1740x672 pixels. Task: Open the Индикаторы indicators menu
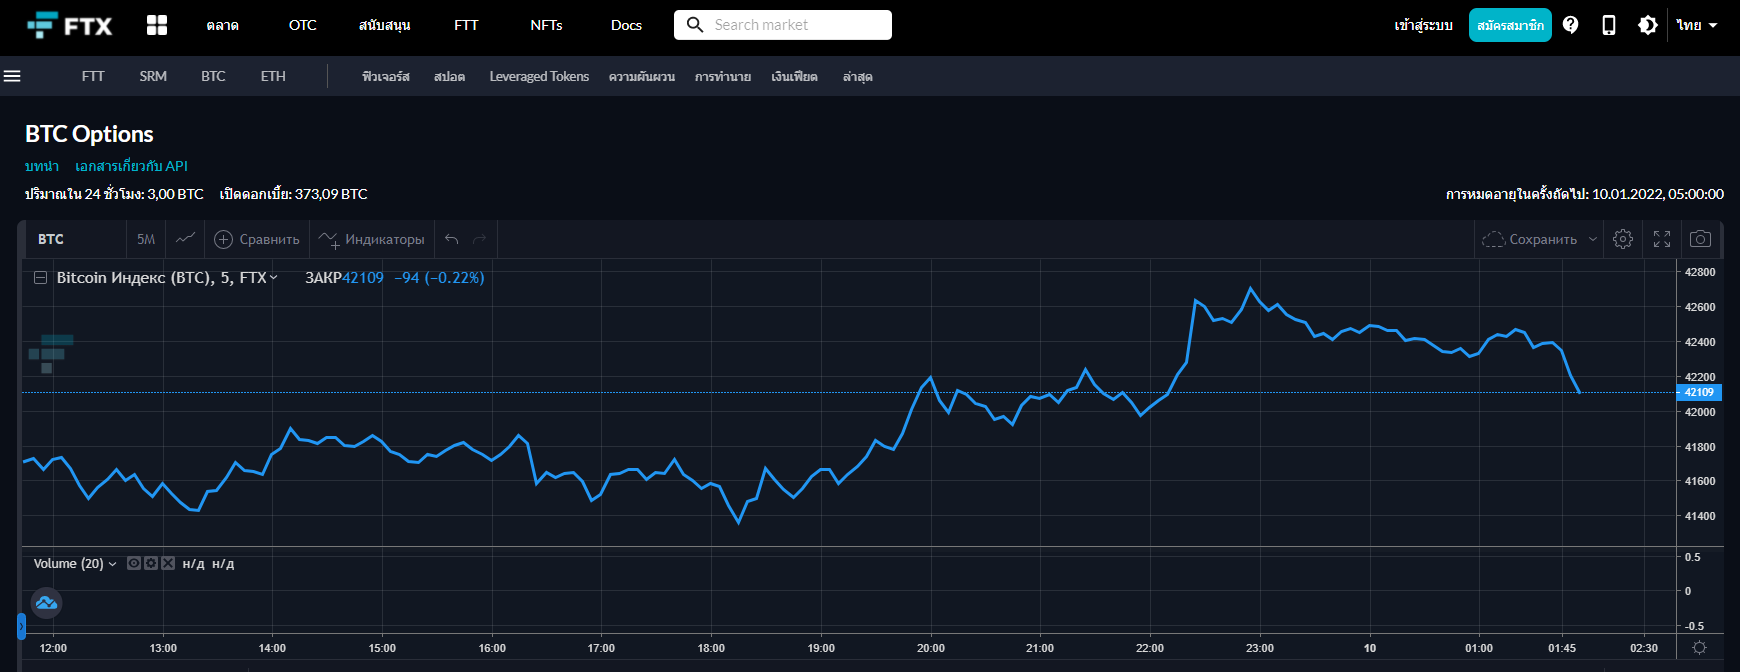pos(372,239)
